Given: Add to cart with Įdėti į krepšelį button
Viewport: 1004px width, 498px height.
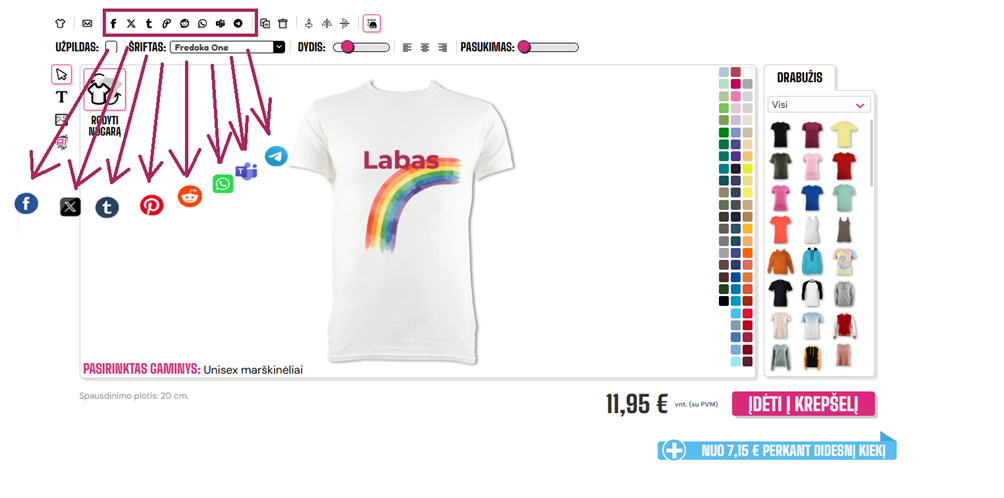Looking at the screenshot, I should (804, 404).
